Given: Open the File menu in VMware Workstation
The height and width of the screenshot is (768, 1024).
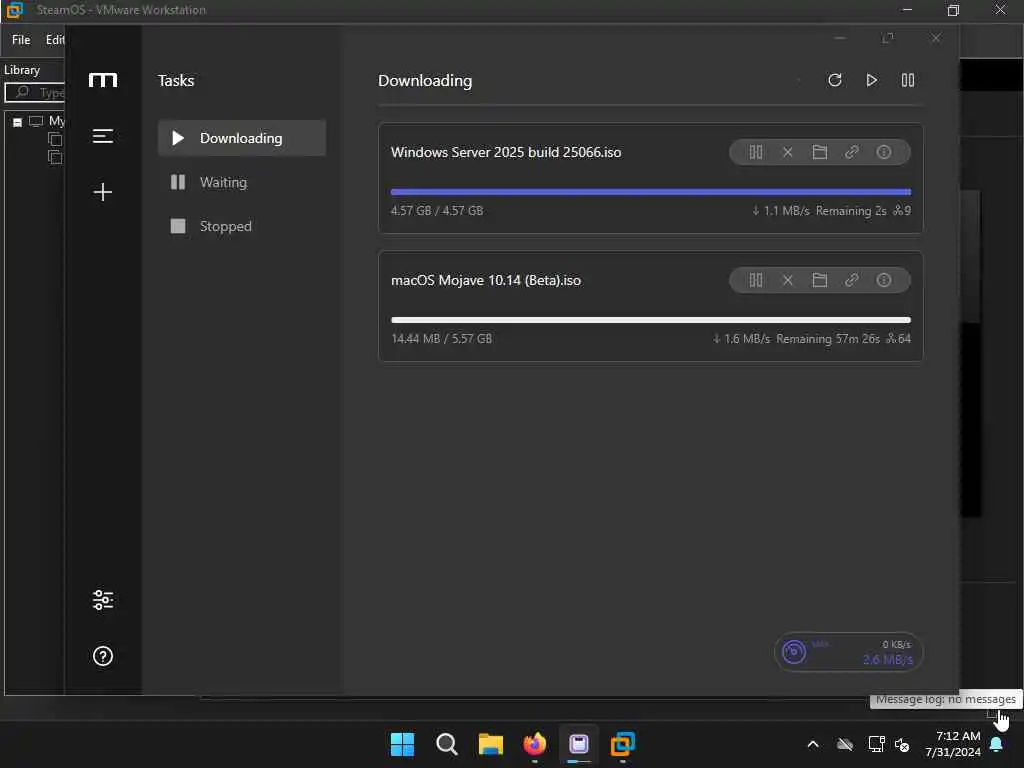Looking at the screenshot, I should [x=21, y=40].
